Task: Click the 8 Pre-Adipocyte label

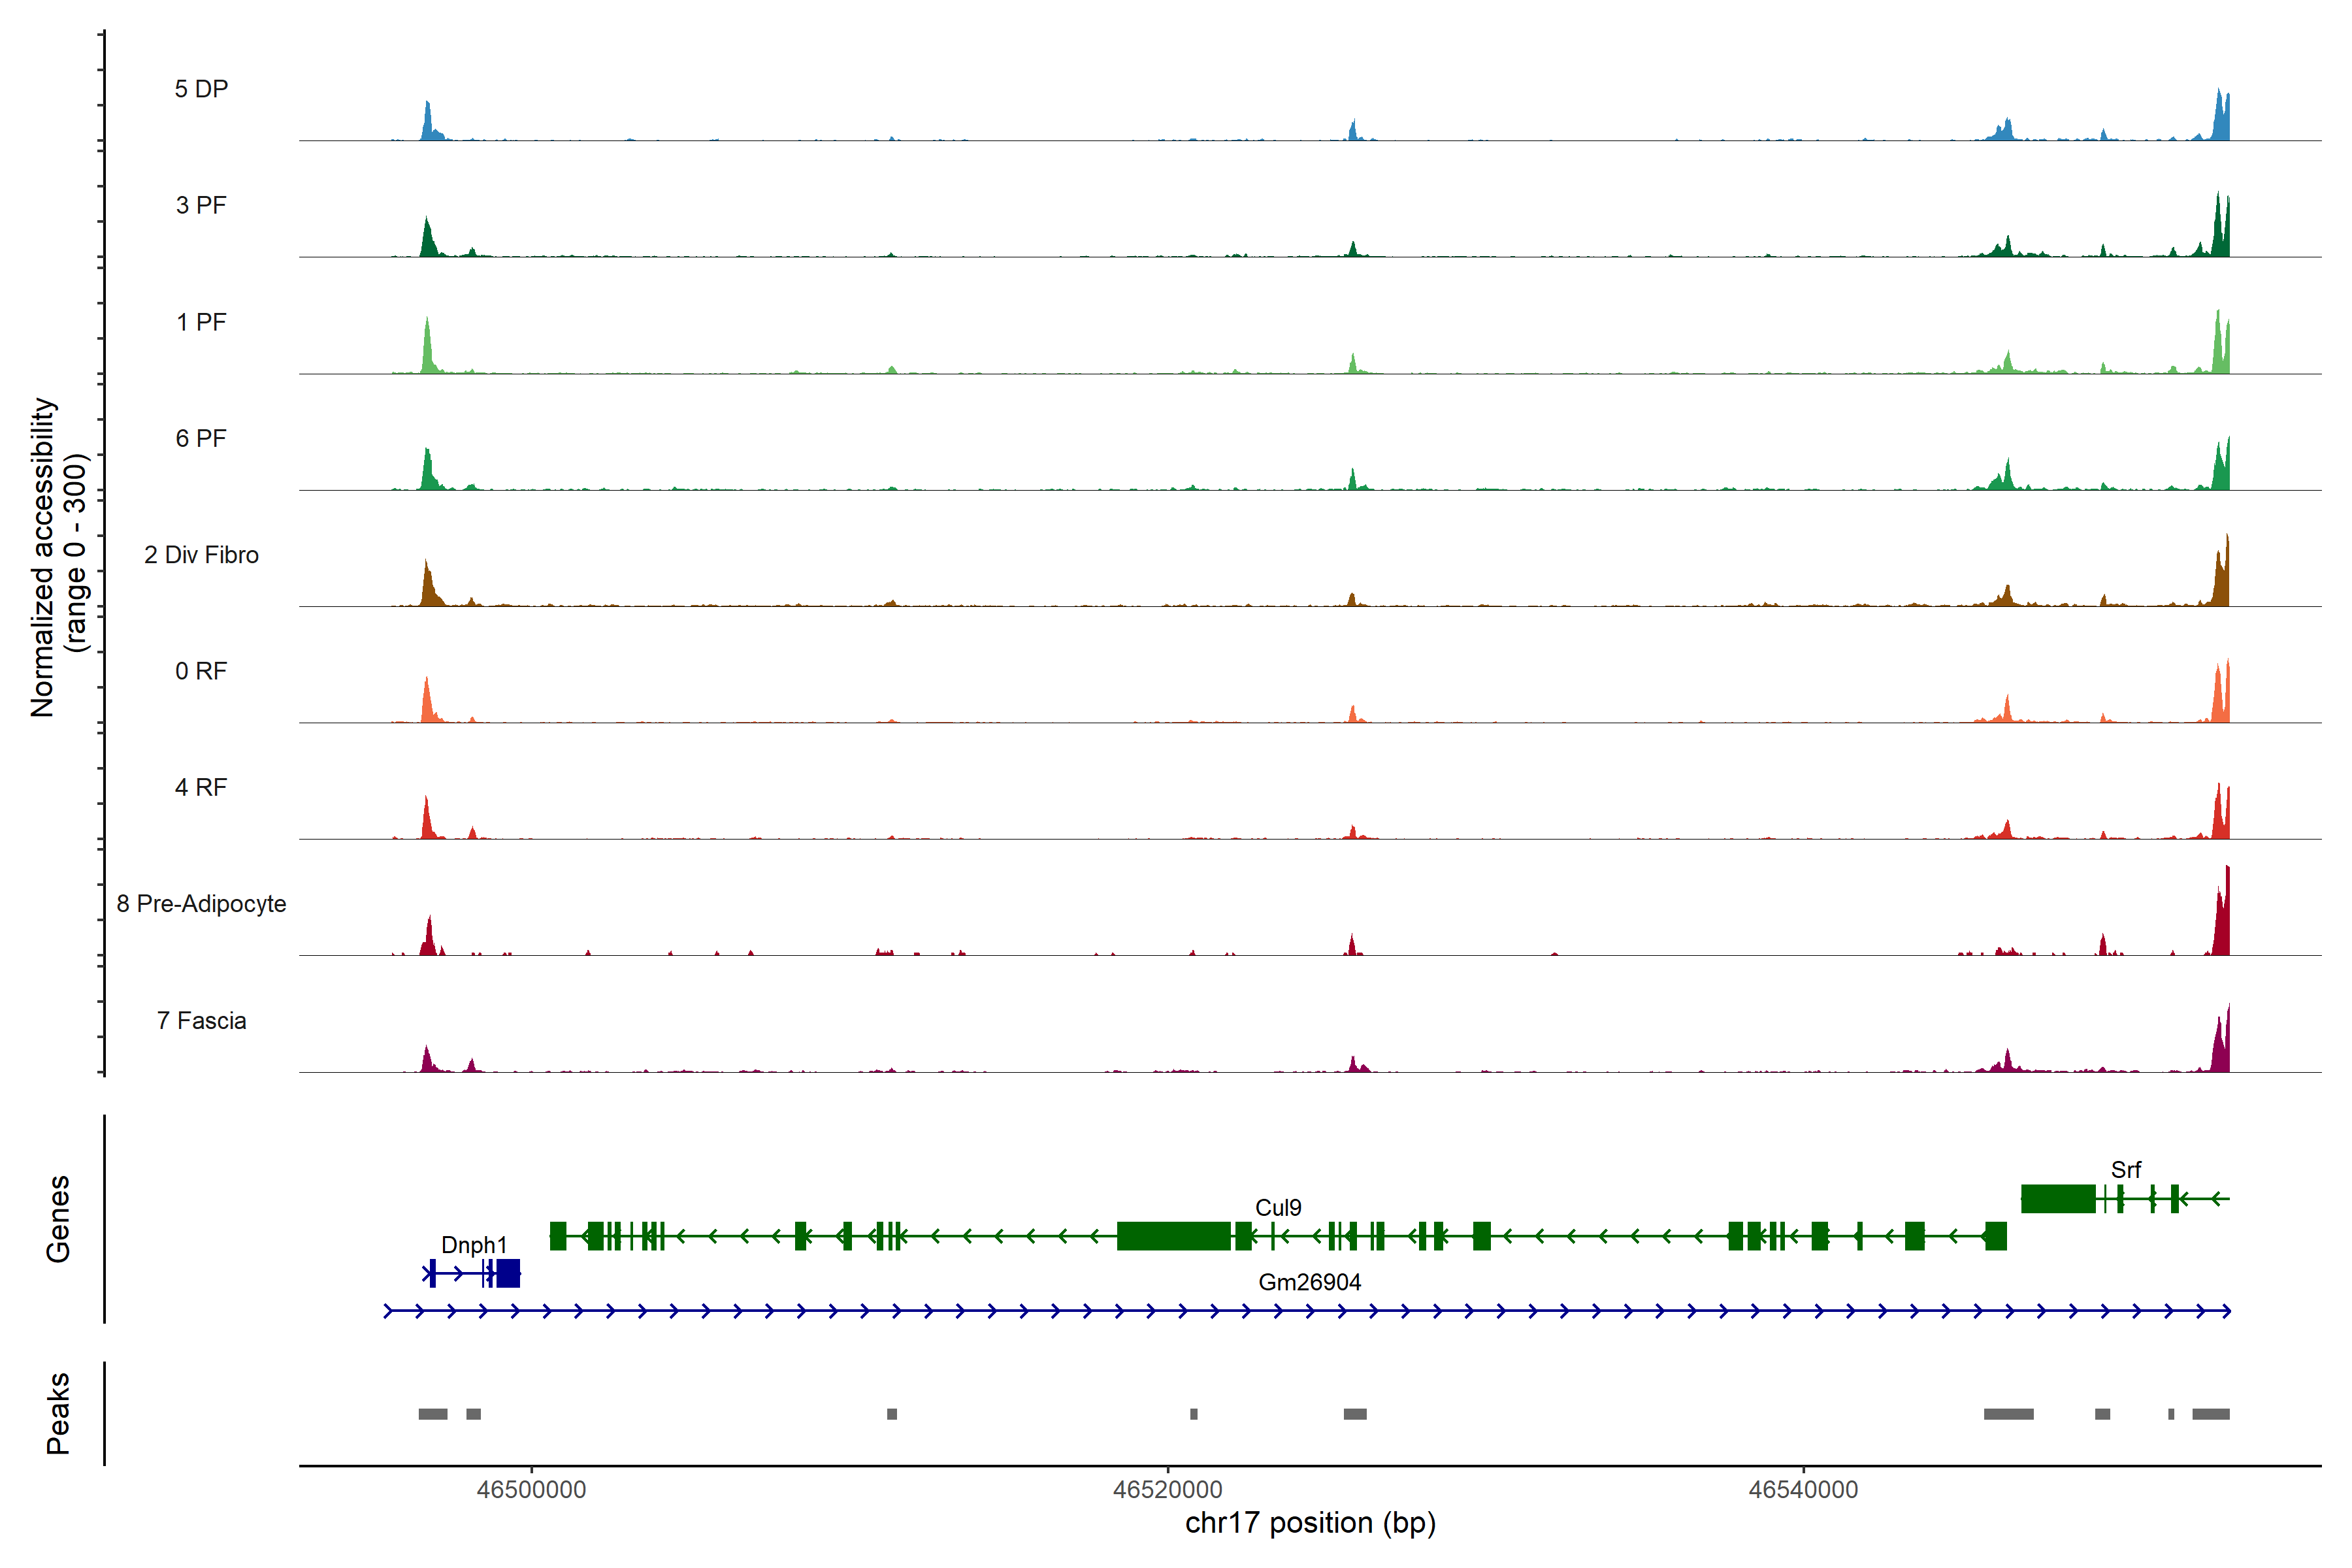Action: tap(201, 904)
